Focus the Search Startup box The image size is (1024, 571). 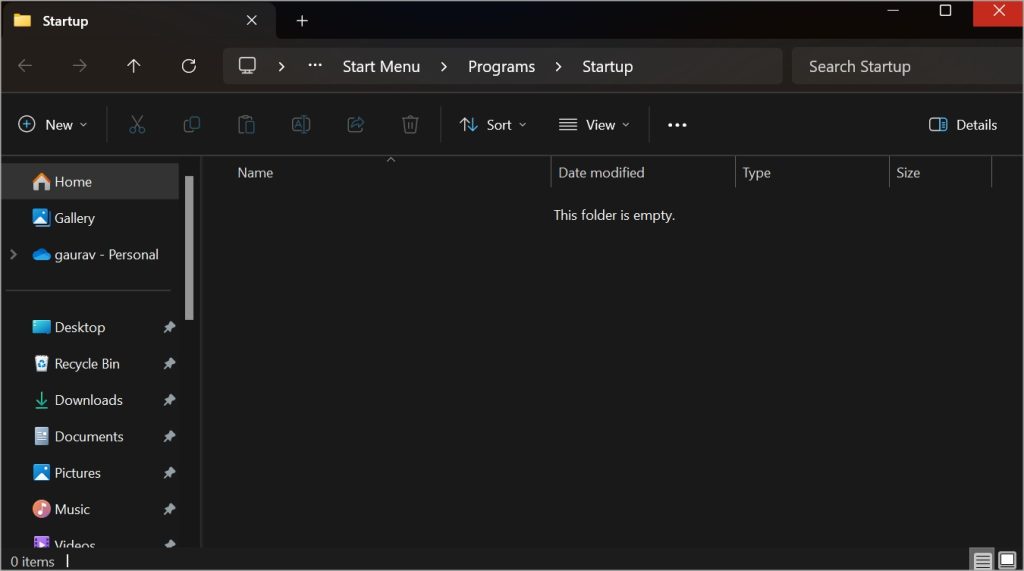pyautogui.click(x=907, y=66)
